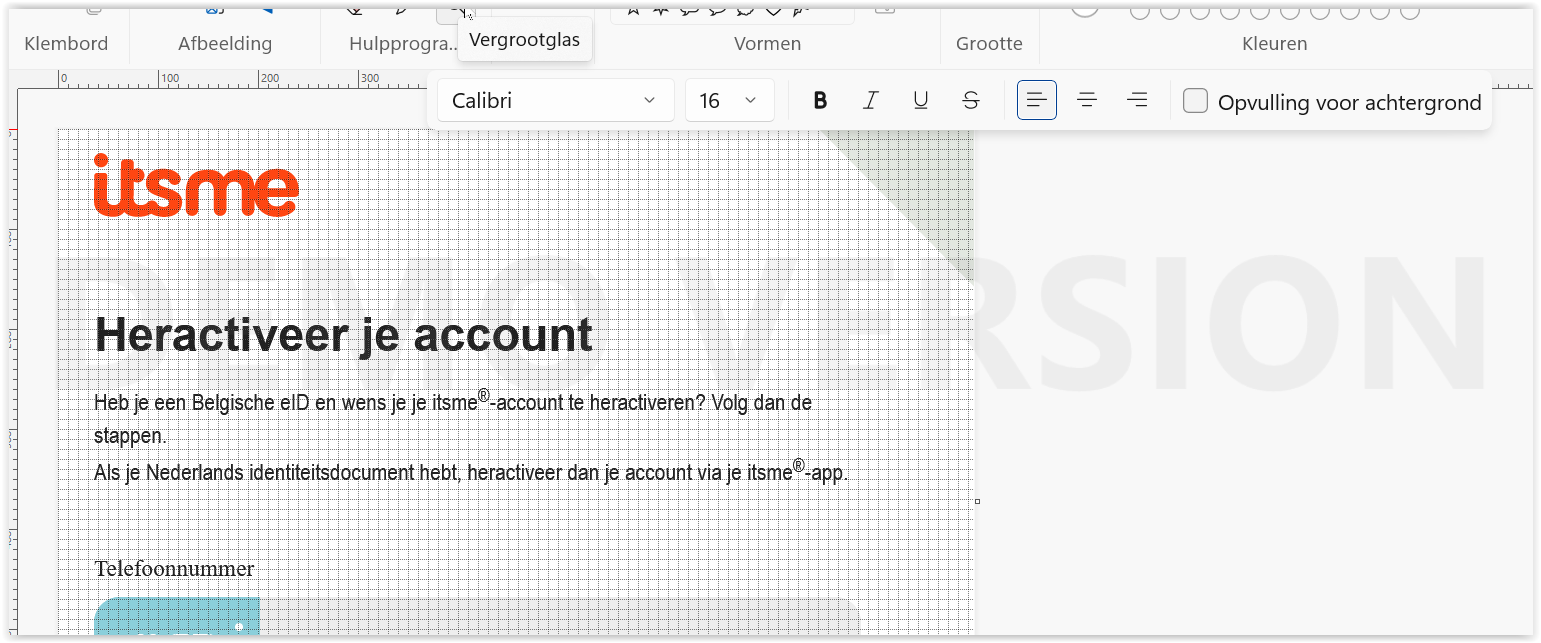Open the font size 16 dropdown
Image resolution: width=1541 pixels, height=643 pixels.
[729, 100]
